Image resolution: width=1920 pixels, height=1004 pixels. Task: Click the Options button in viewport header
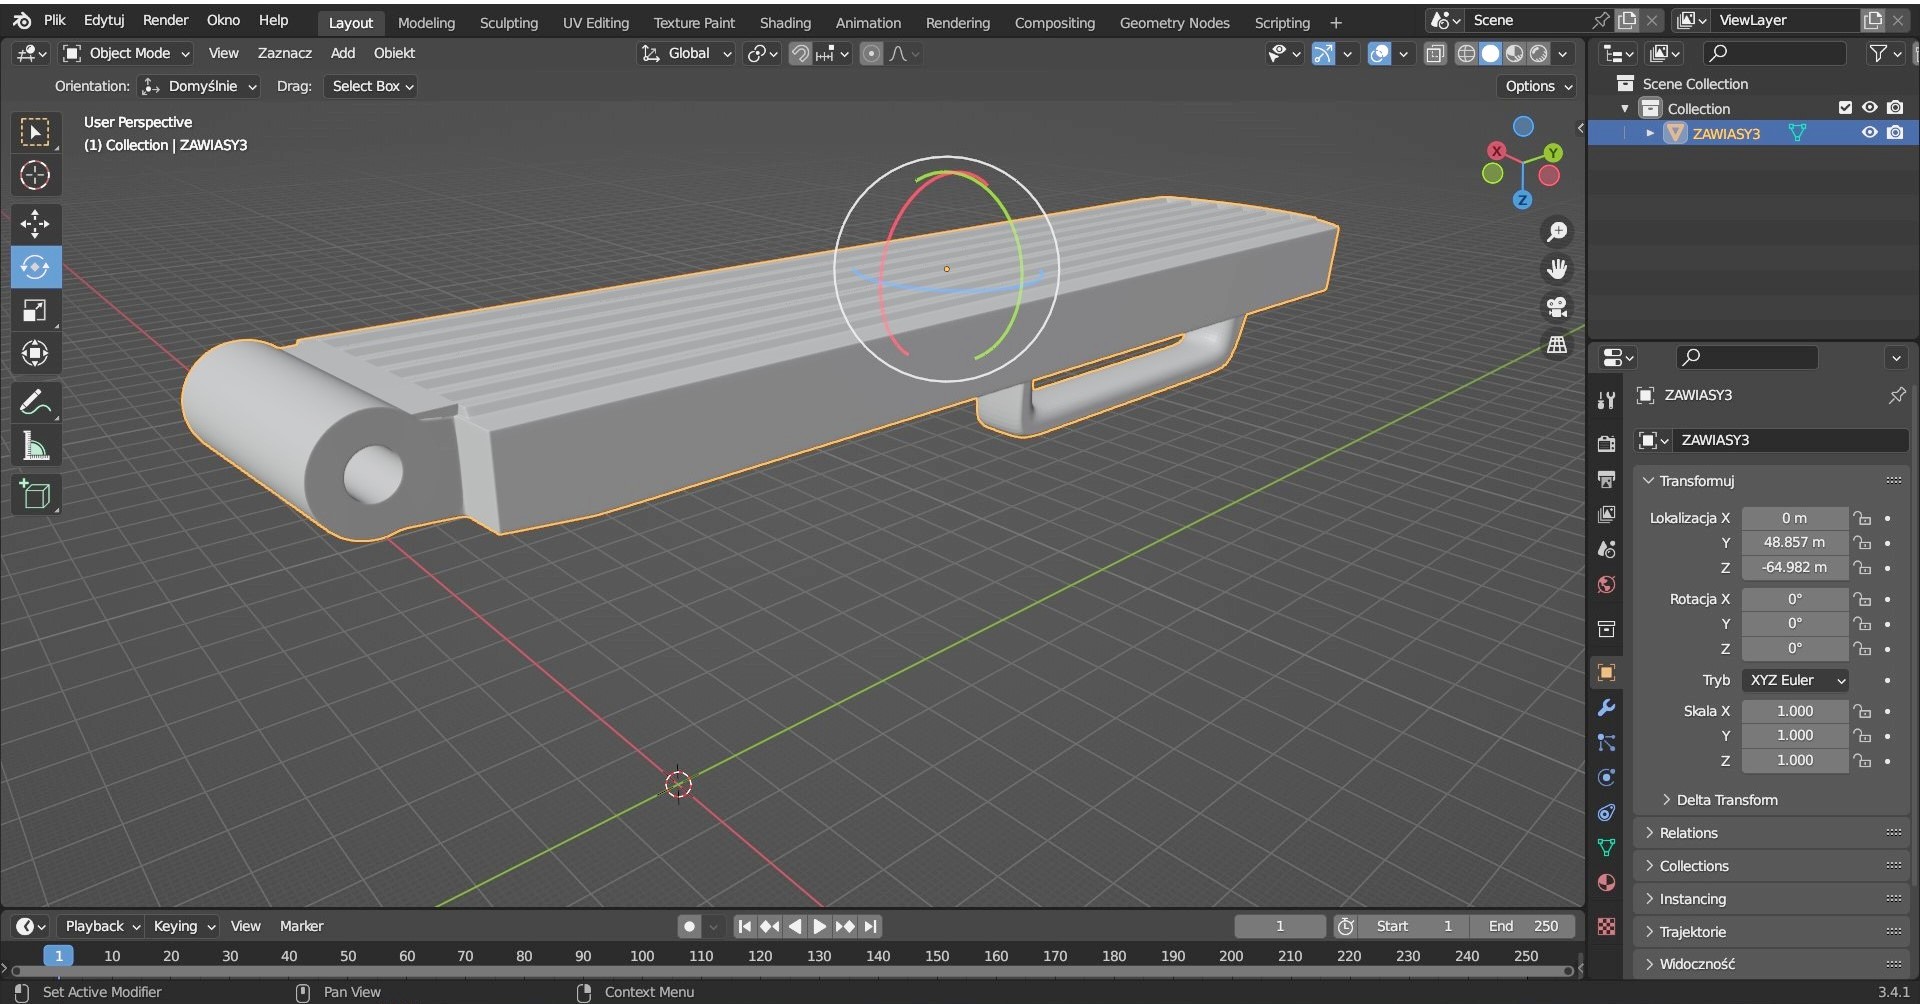1538,86
